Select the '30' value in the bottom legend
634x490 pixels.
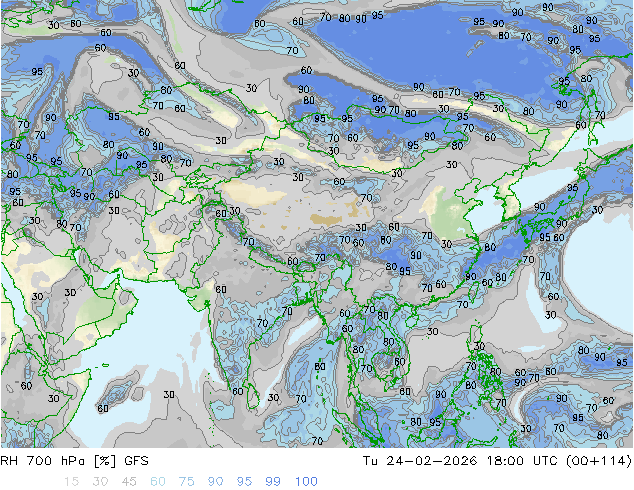coord(100,482)
